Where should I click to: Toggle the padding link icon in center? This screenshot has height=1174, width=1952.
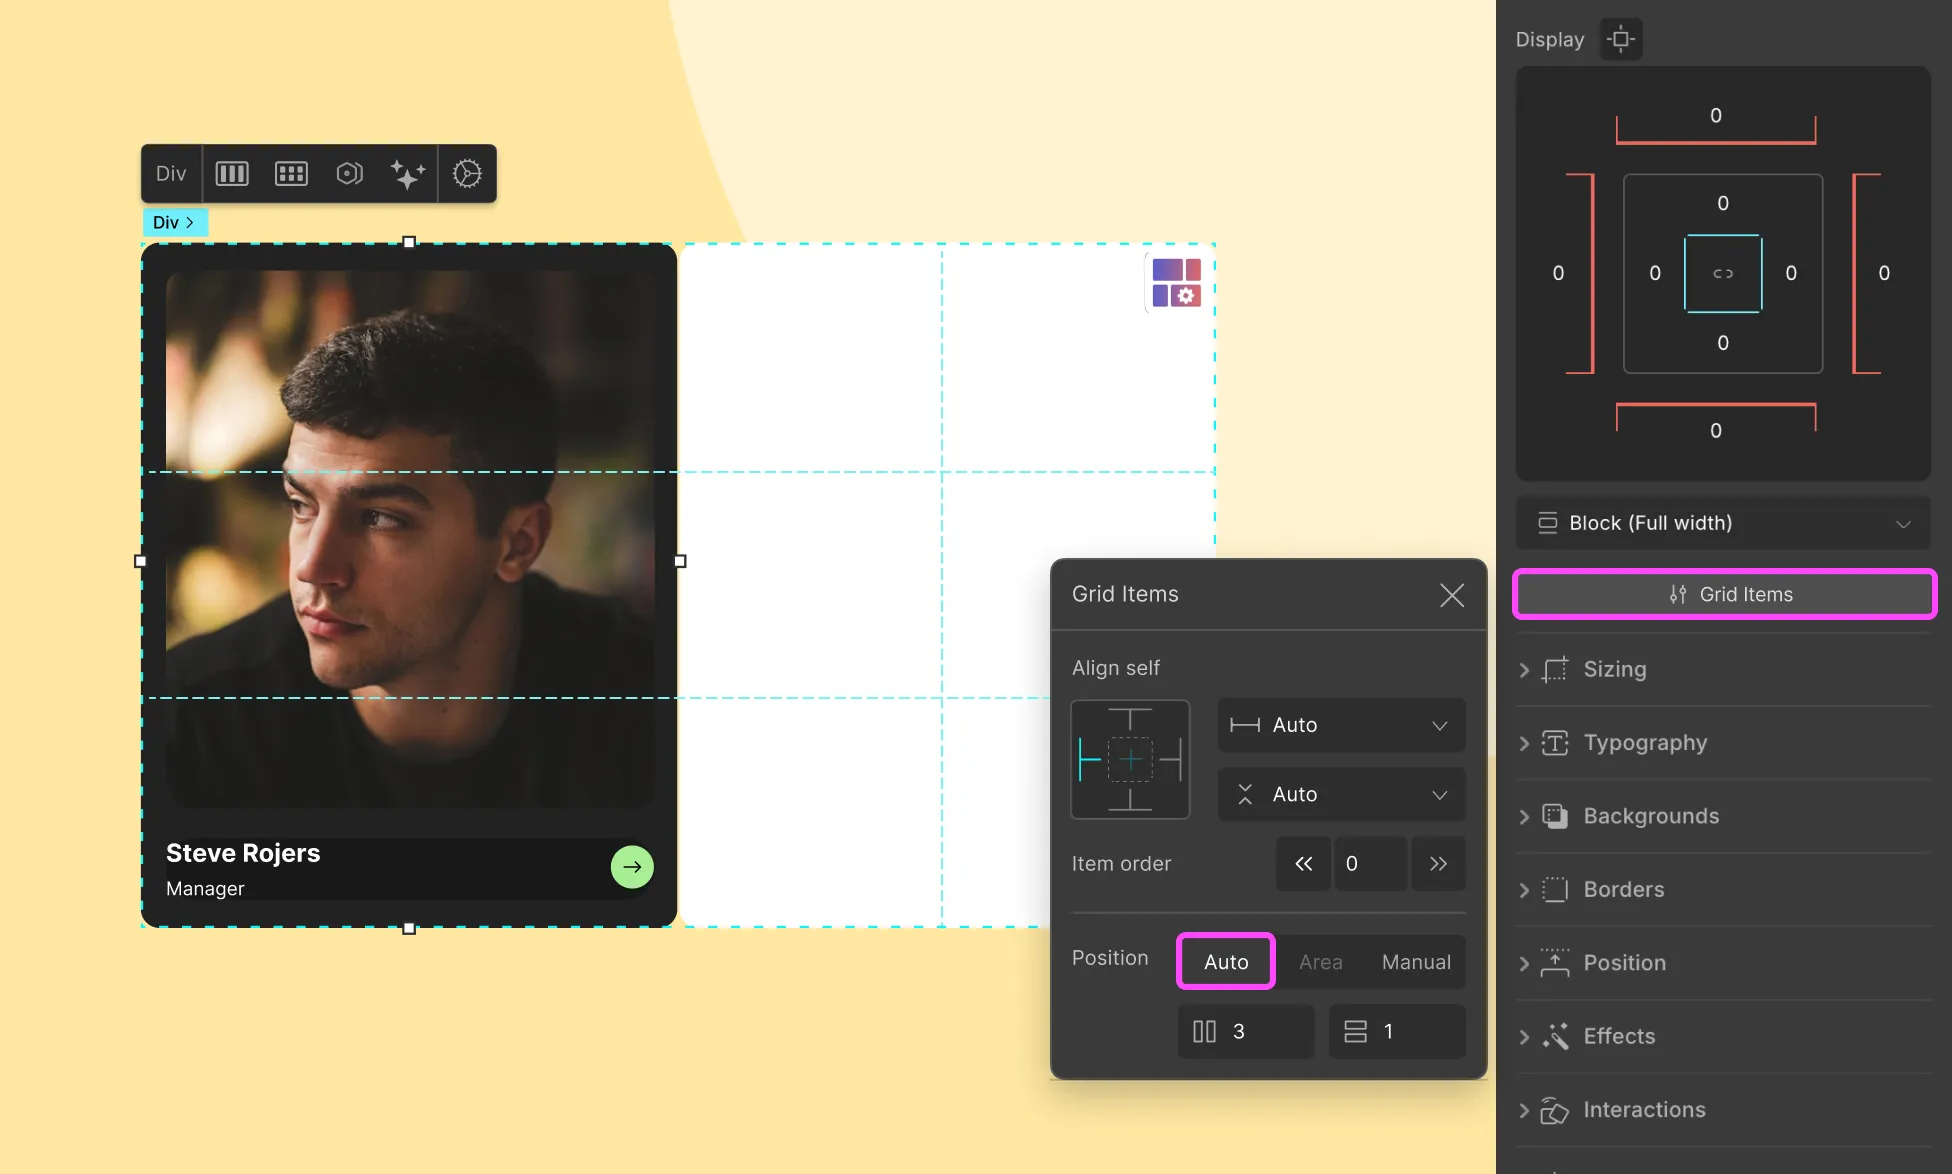coord(1723,273)
